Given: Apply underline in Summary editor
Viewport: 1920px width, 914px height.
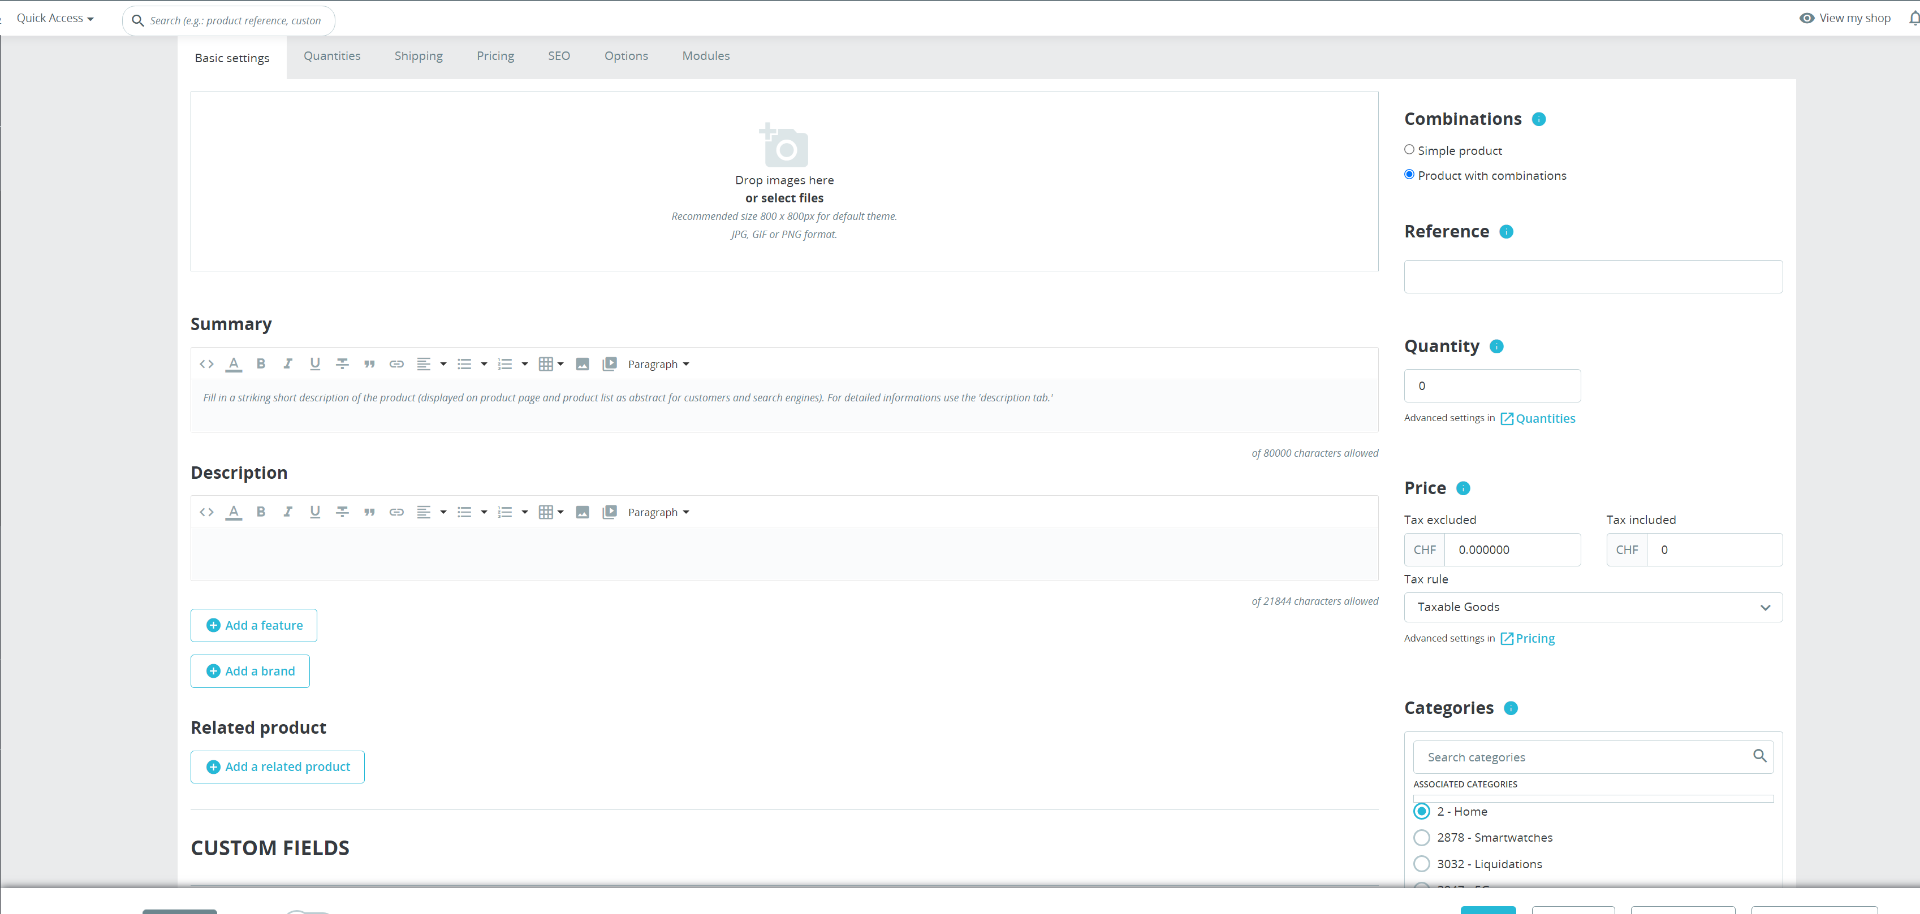Looking at the screenshot, I should pyautogui.click(x=315, y=364).
